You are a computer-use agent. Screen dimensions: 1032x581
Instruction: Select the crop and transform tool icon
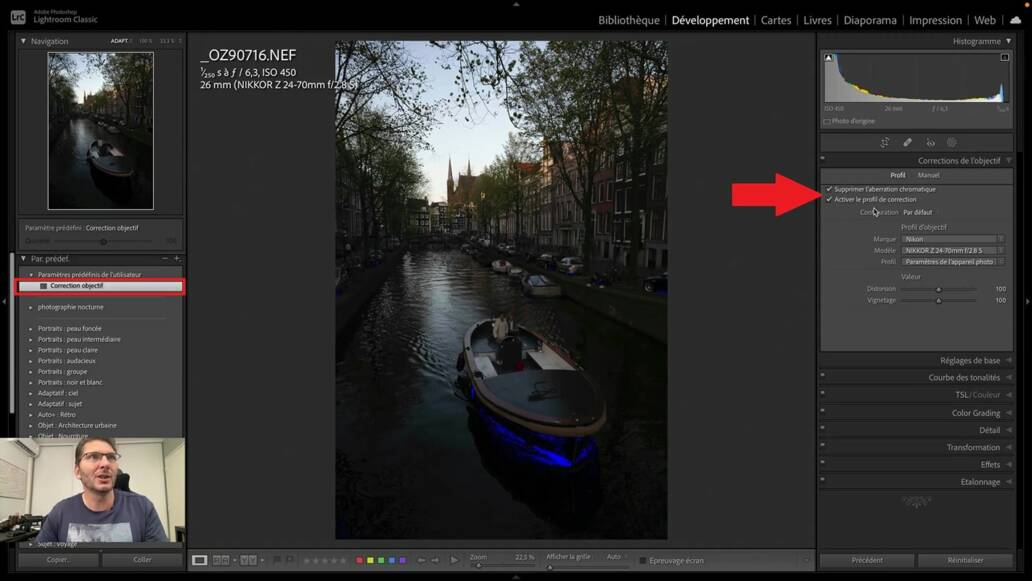885,142
